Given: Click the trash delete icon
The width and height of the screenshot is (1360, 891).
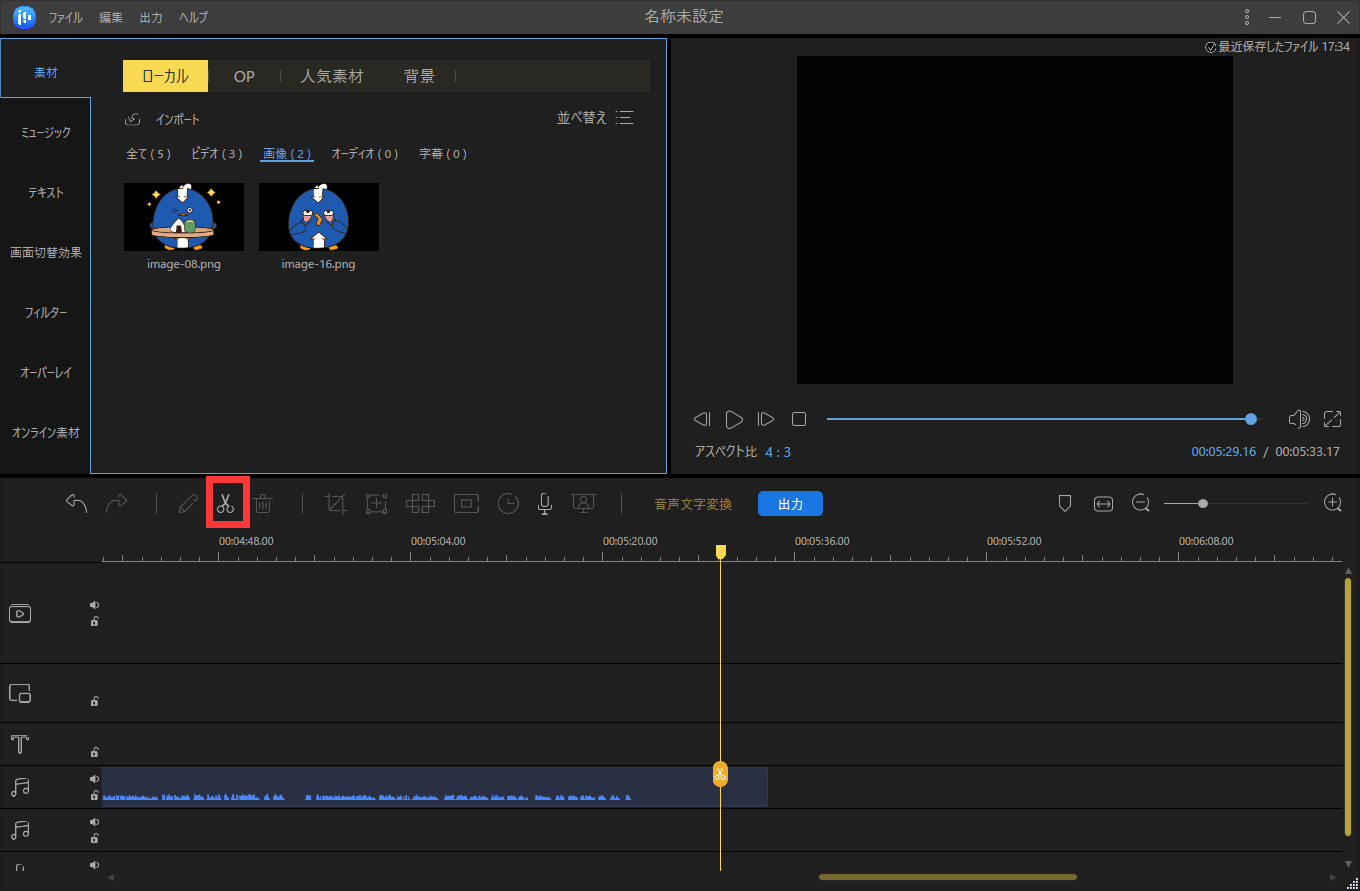Looking at the screenshot, I should point(263,504).
